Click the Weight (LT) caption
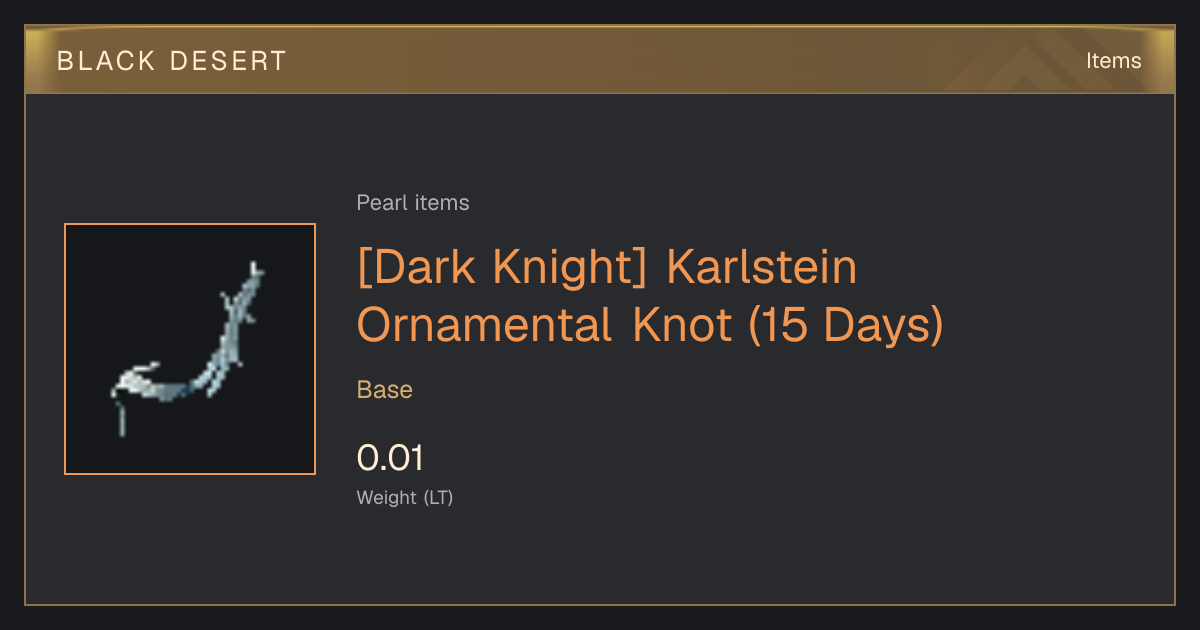 click(405, 497)
